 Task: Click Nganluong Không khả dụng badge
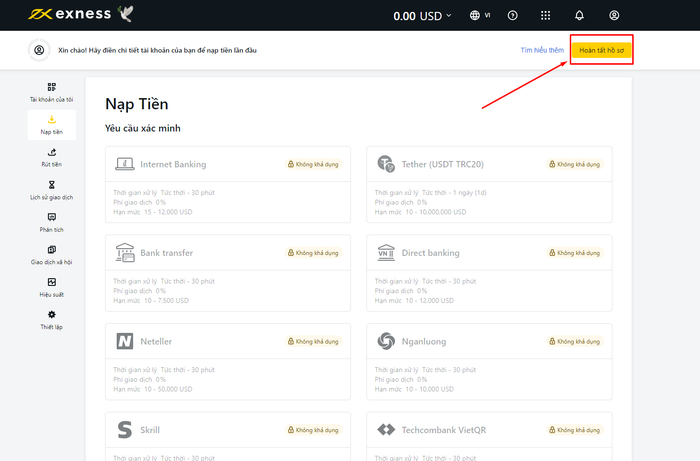[x=575, y=341]
